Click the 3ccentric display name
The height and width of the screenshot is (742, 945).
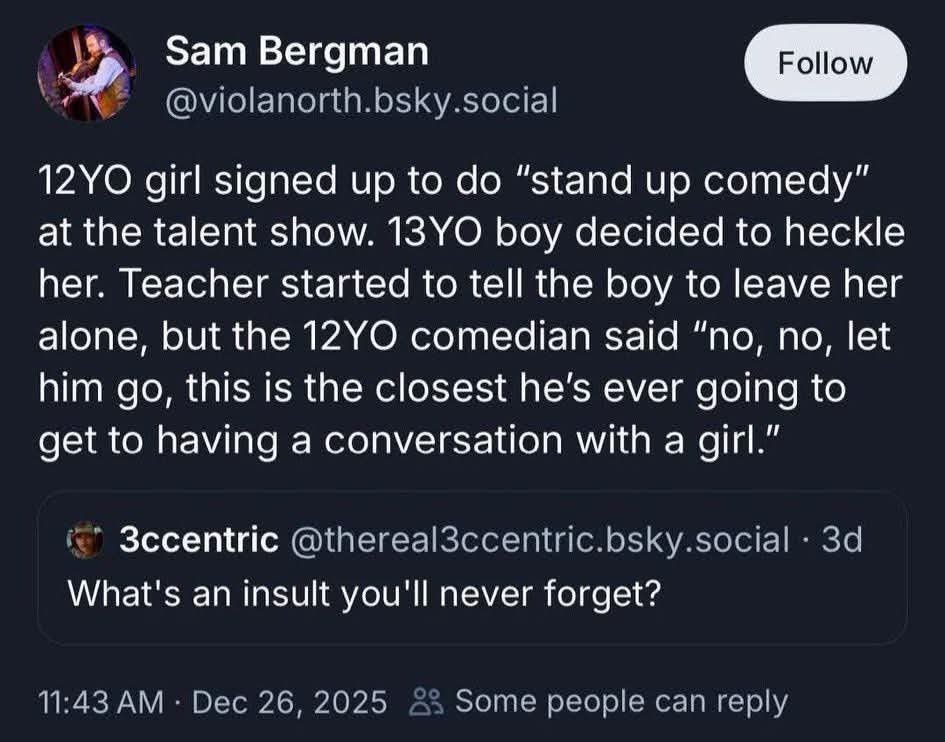[198, 541]
